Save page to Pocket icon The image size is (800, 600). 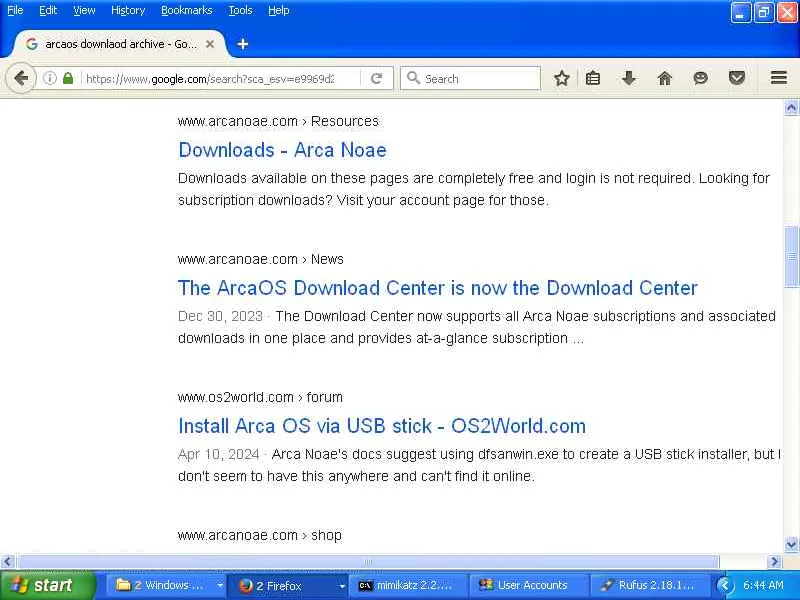[736, 79]
